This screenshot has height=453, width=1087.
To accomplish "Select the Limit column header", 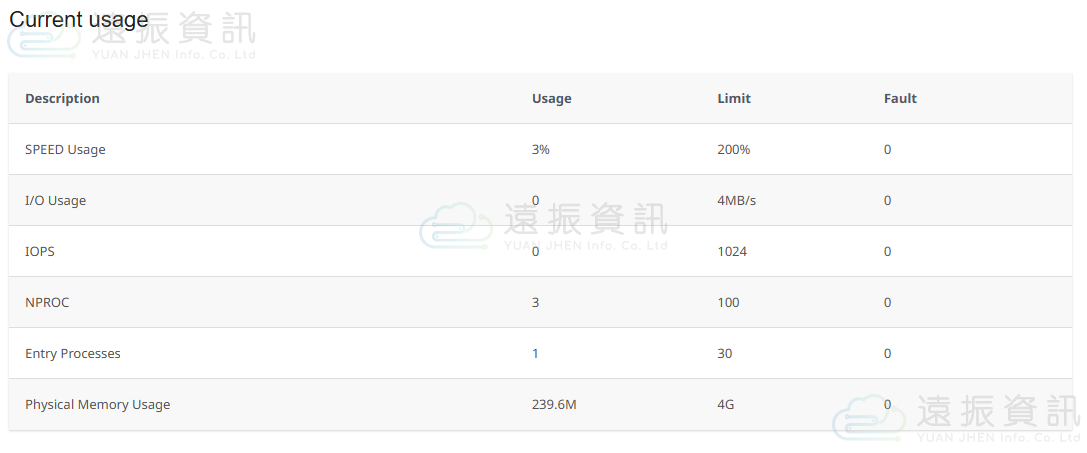I will [x=734, y=98].
